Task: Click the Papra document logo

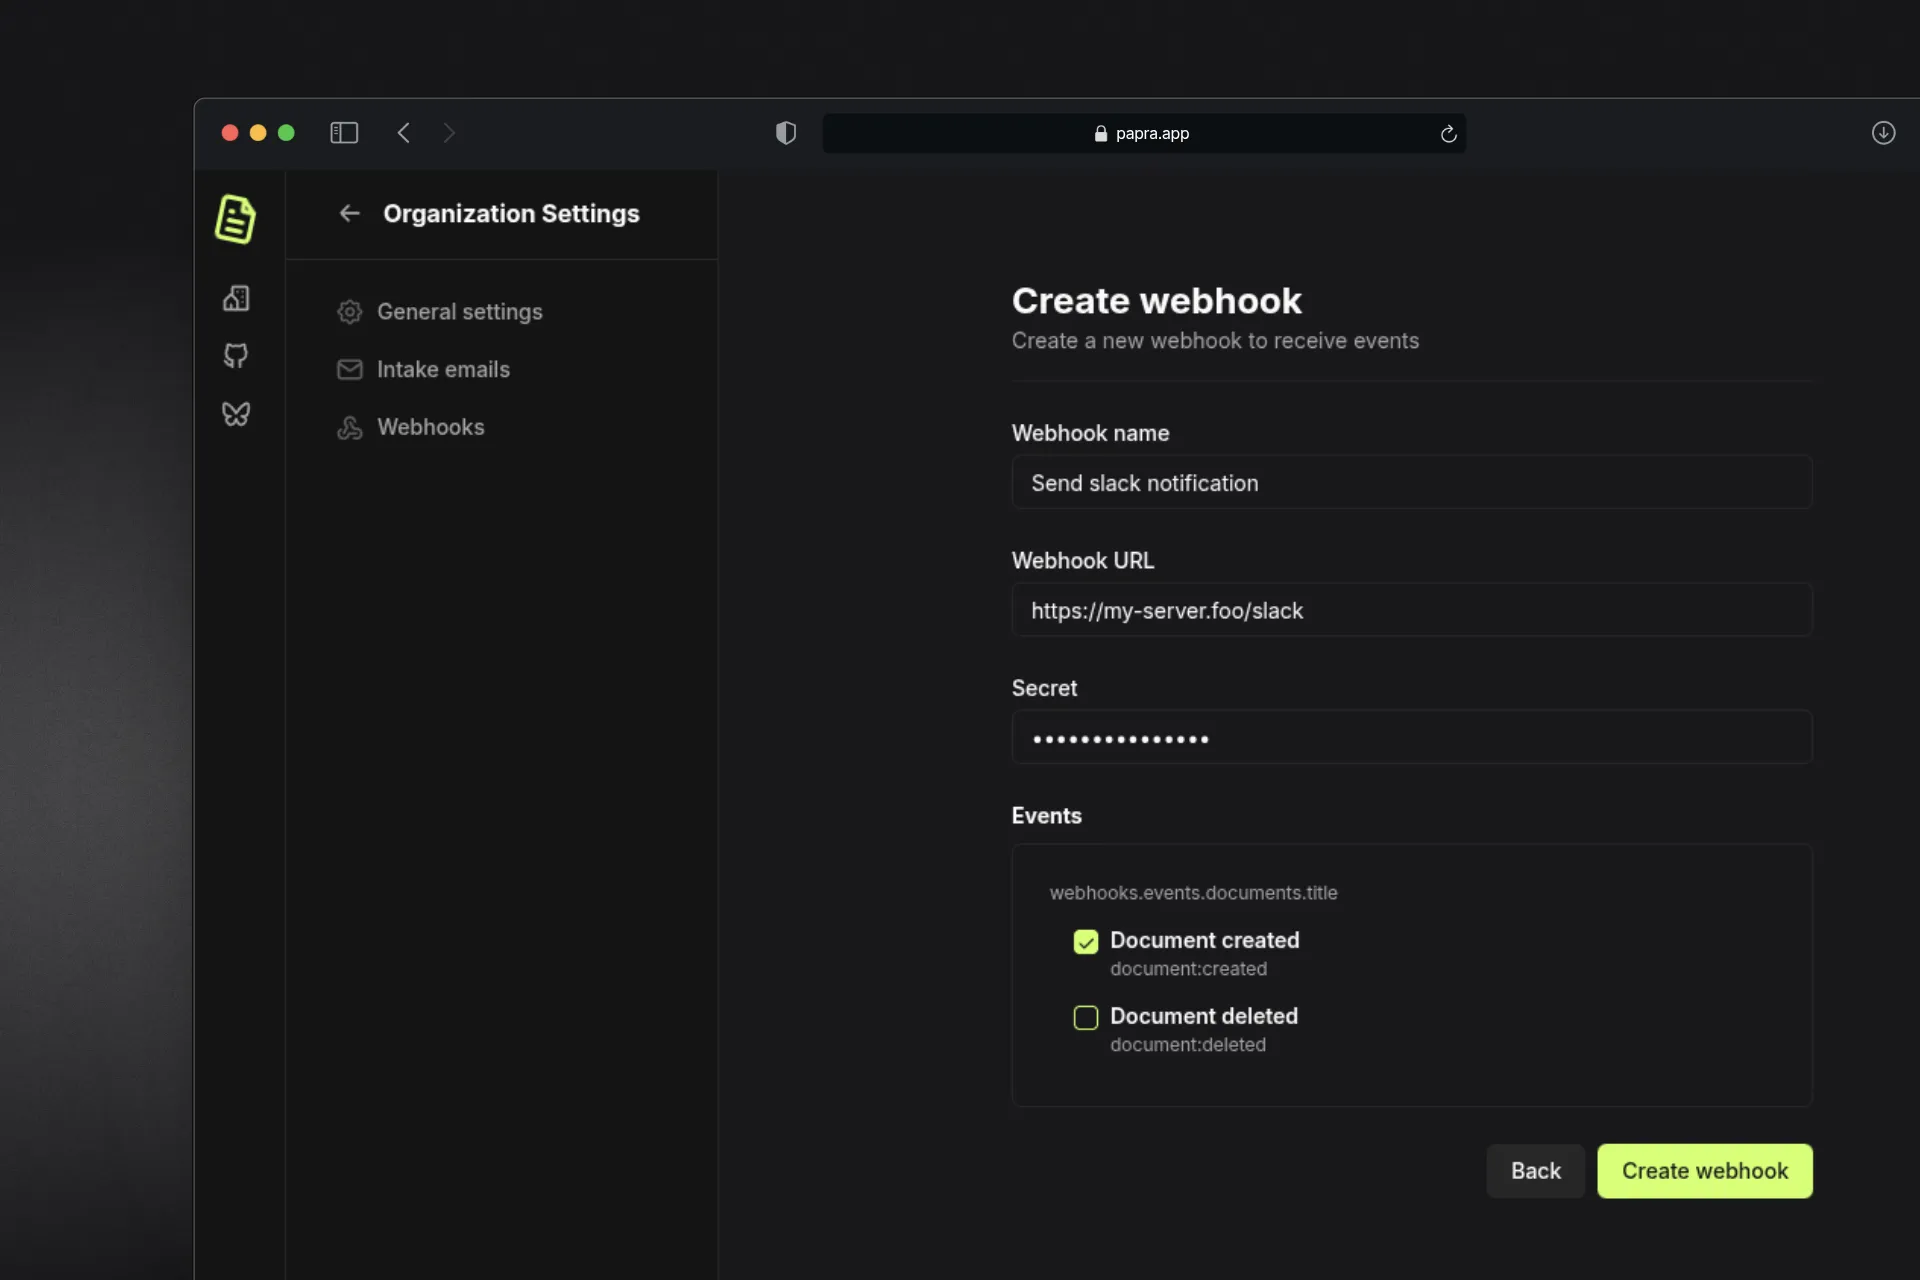Action: [x=235, y=219]
